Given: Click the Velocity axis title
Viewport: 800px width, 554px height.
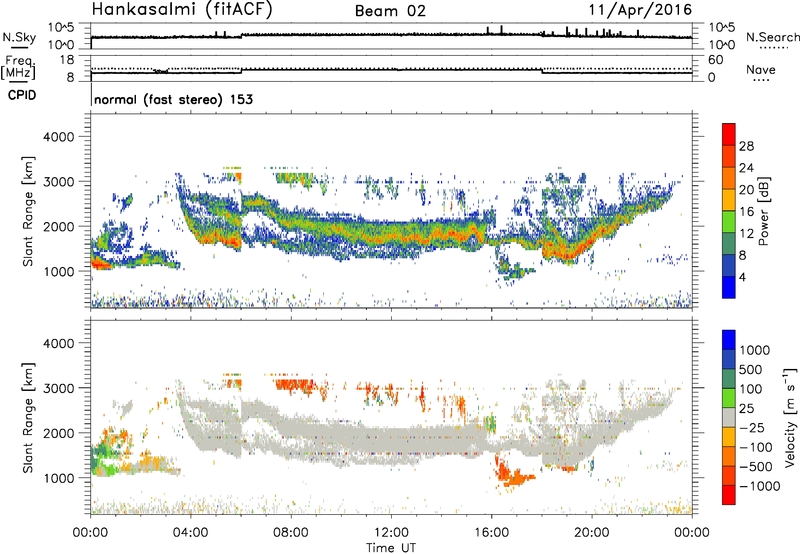Looking at the screenshot, I should coord(790,417).
